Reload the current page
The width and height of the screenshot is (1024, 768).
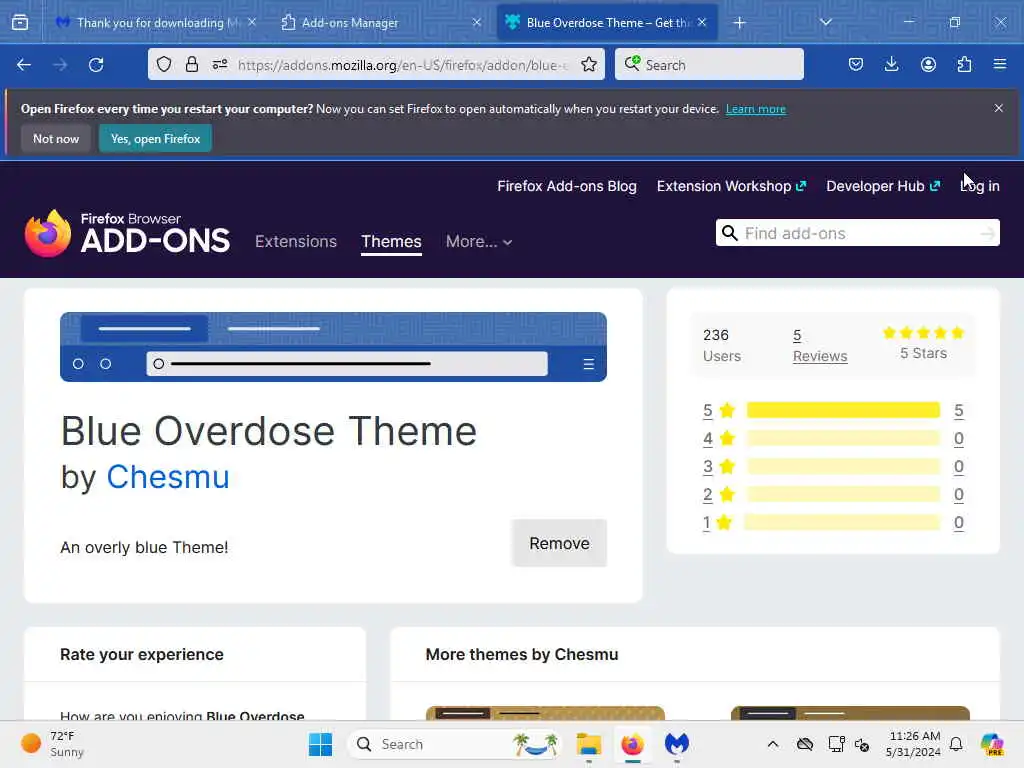(96, 65)
